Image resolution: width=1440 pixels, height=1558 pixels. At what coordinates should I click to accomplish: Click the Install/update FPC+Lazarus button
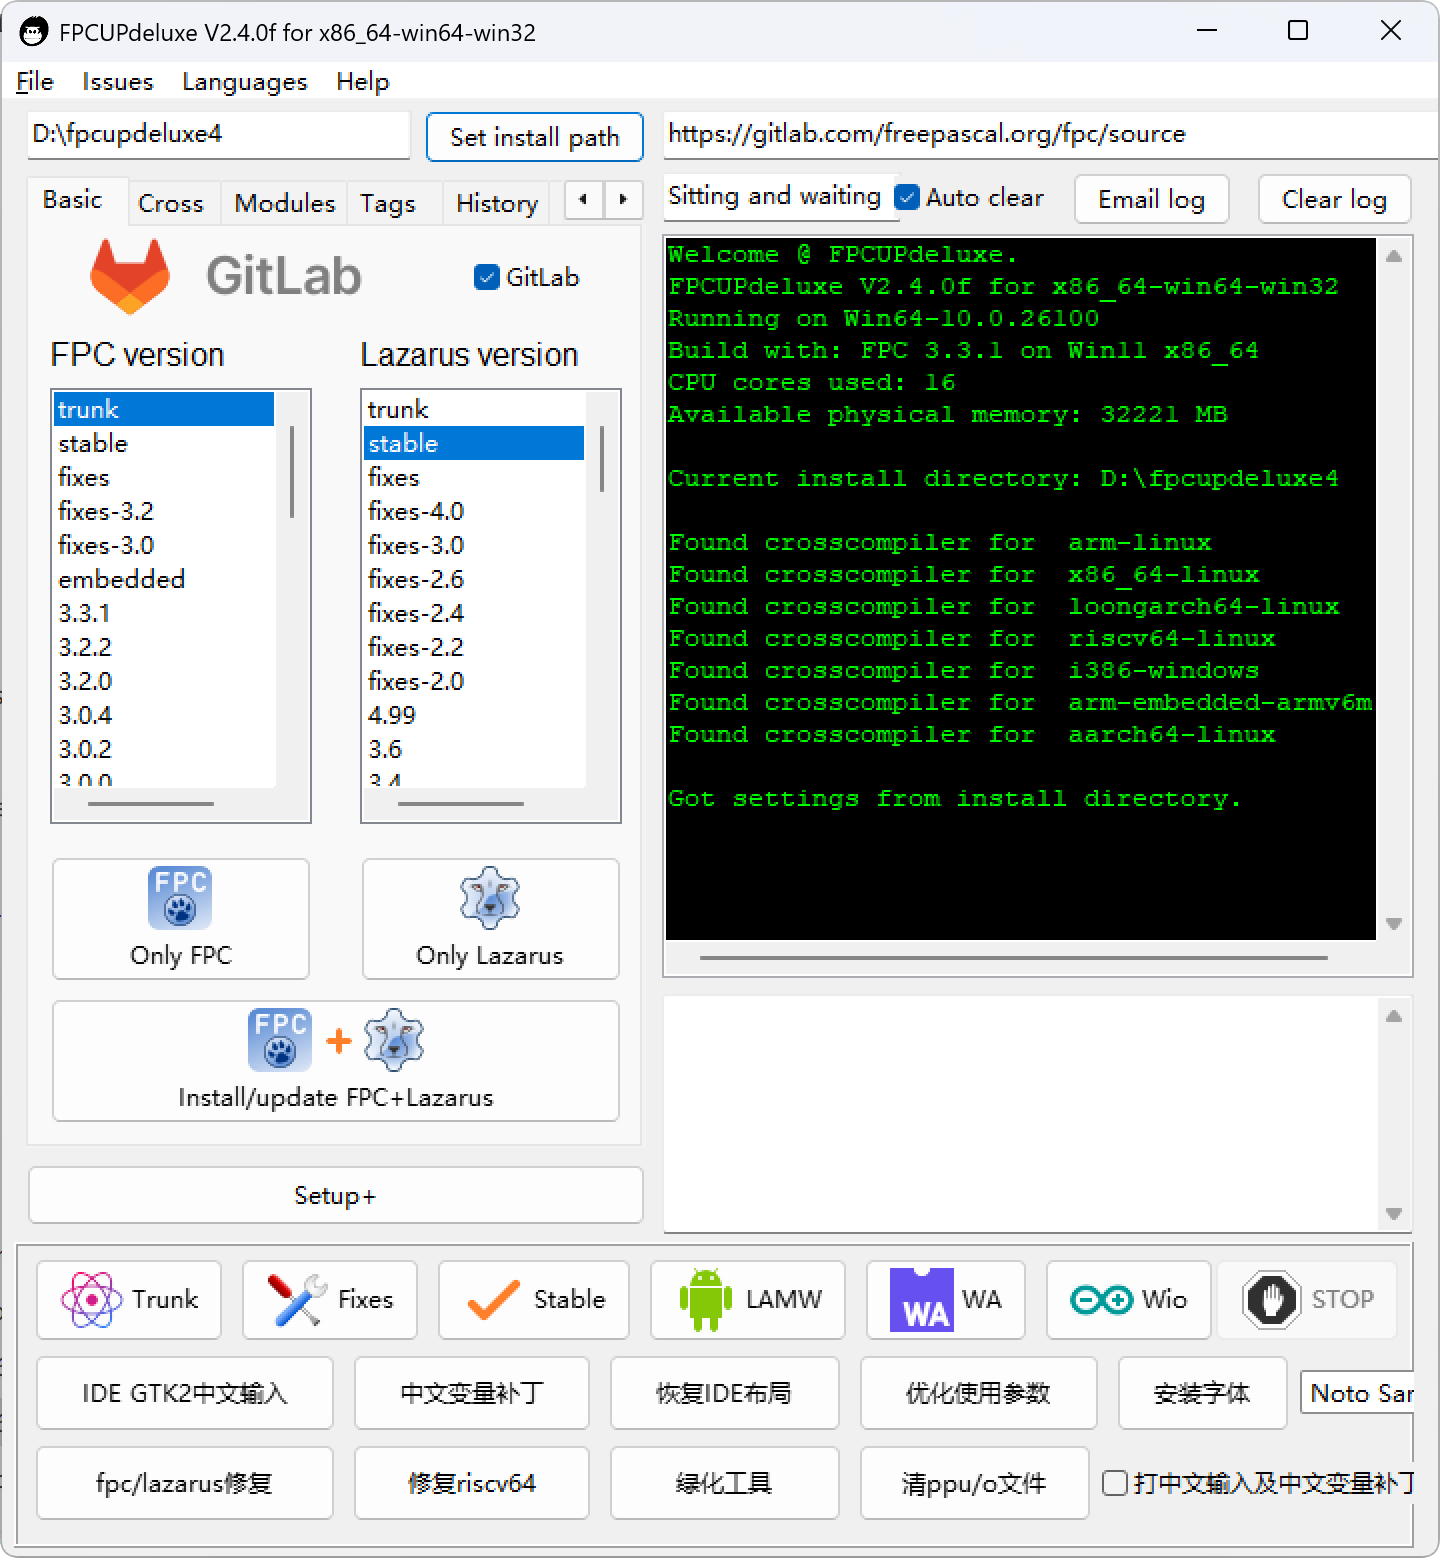336,1061
